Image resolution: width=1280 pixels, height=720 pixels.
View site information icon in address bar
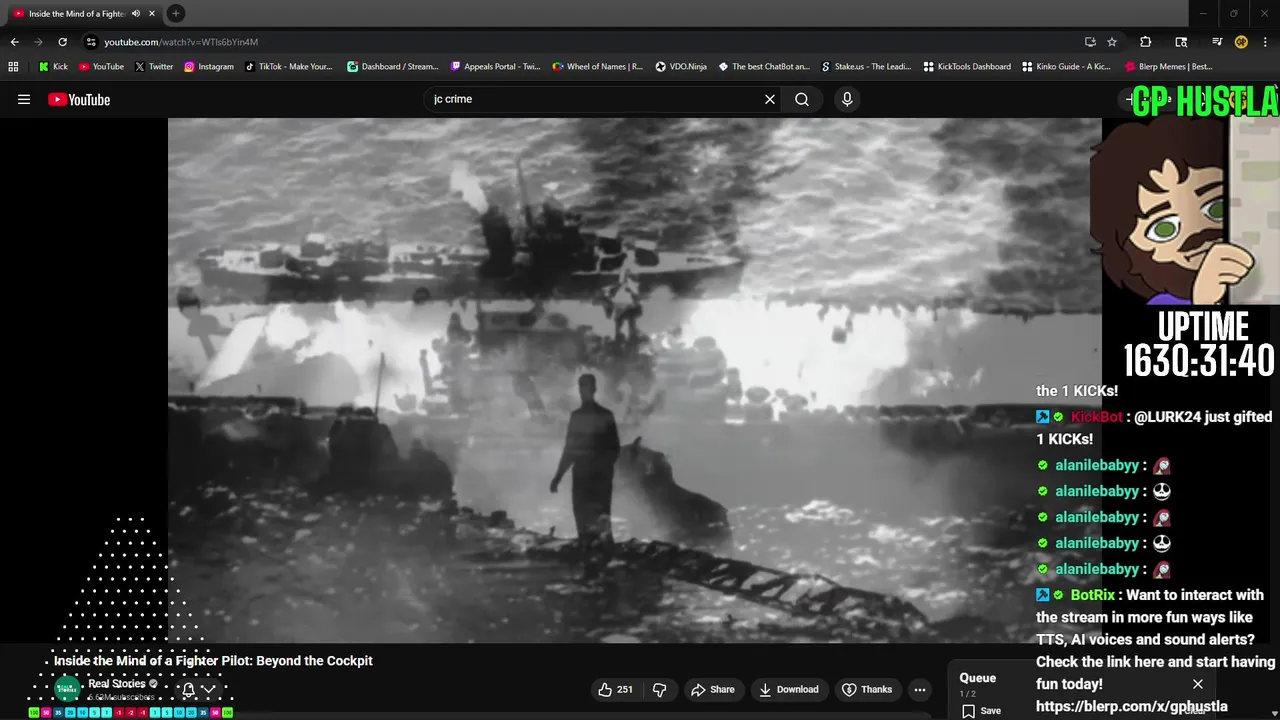coord(90,42)
